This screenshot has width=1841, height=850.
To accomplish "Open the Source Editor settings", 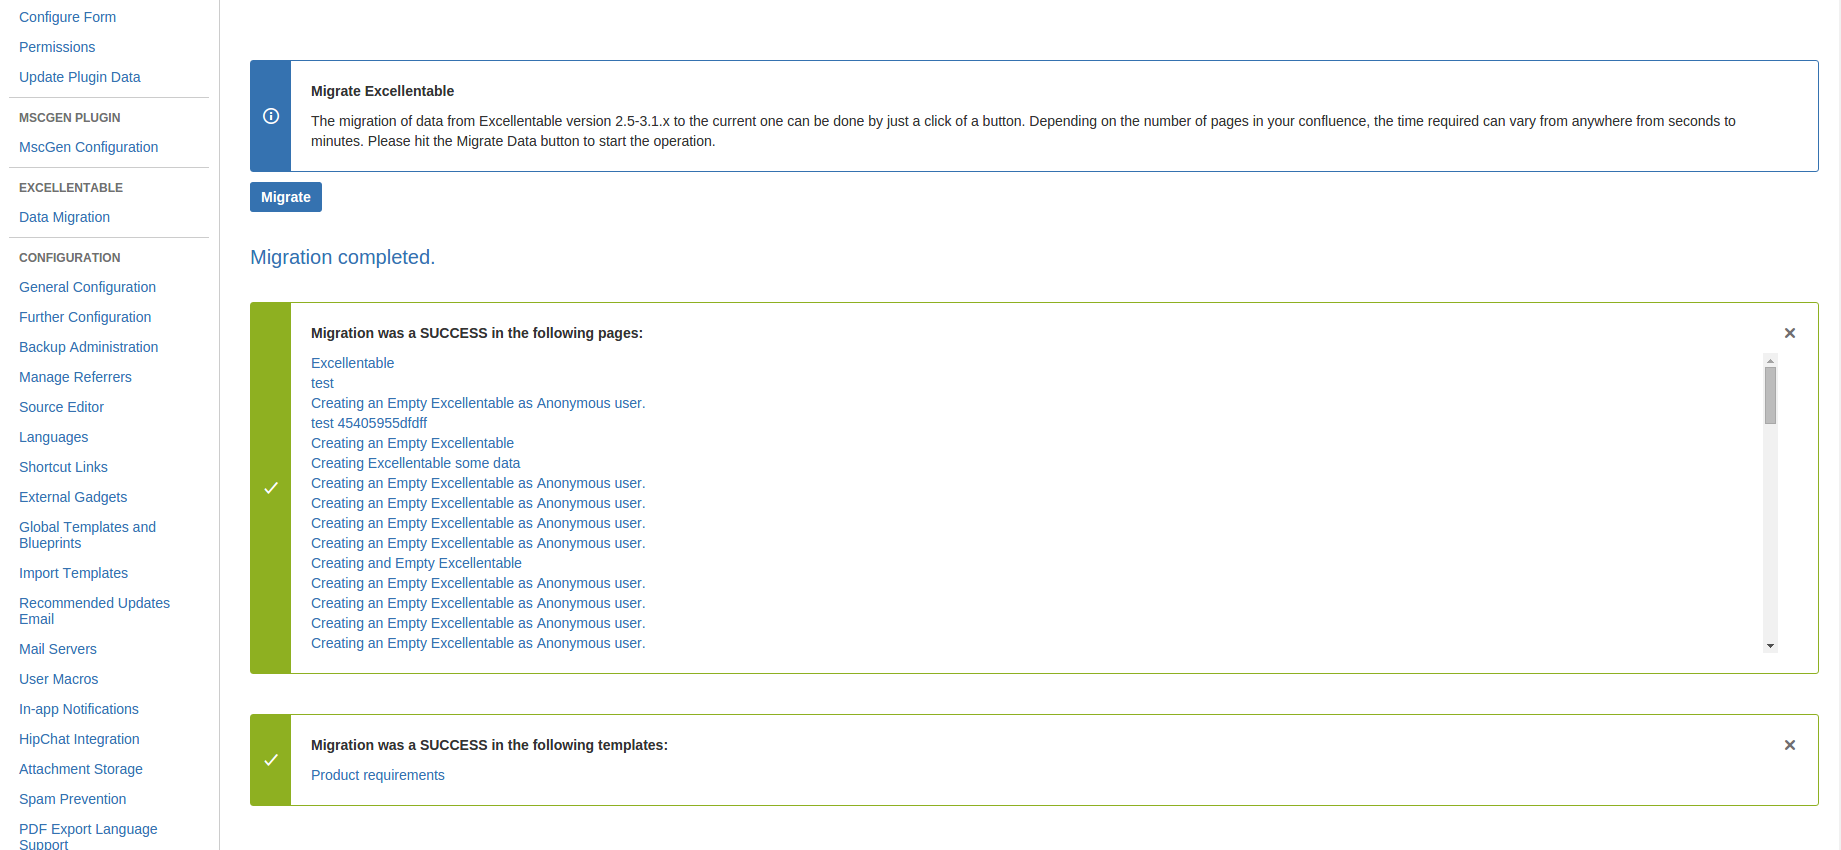I will click(61, 407).
